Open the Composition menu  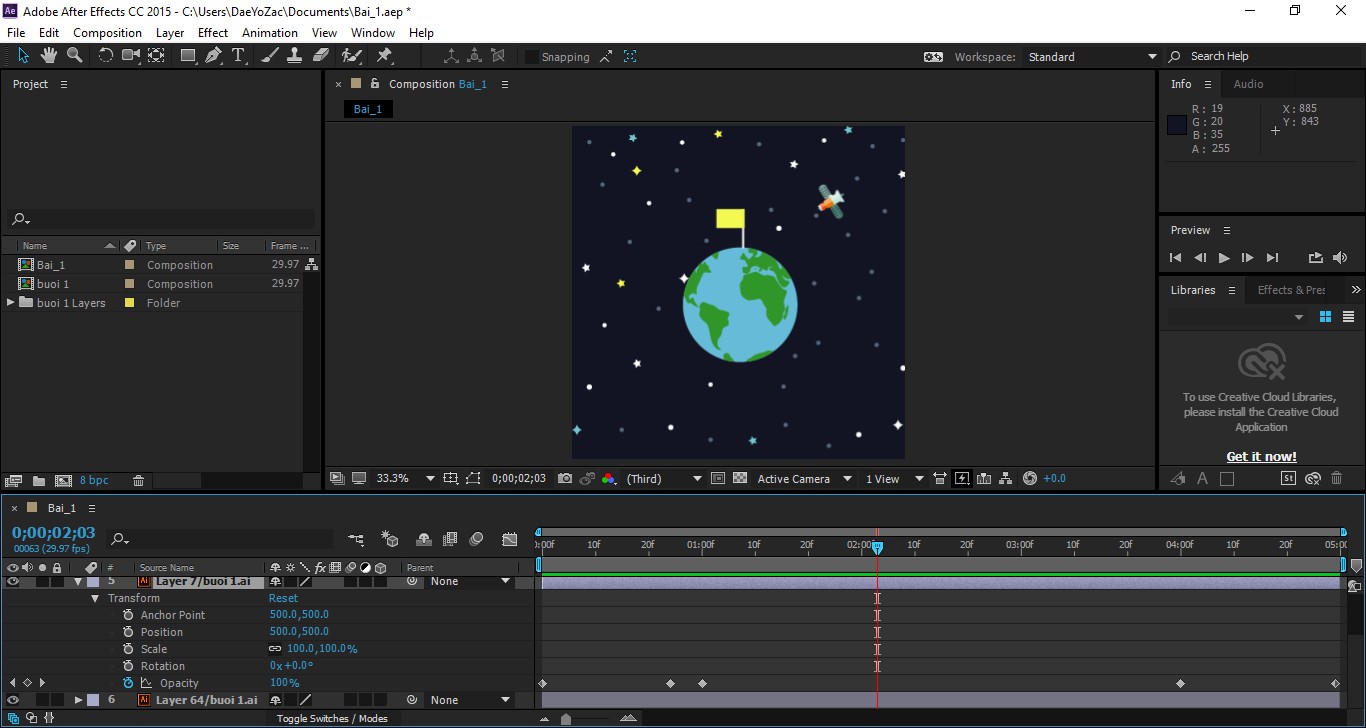pos(108,33)
